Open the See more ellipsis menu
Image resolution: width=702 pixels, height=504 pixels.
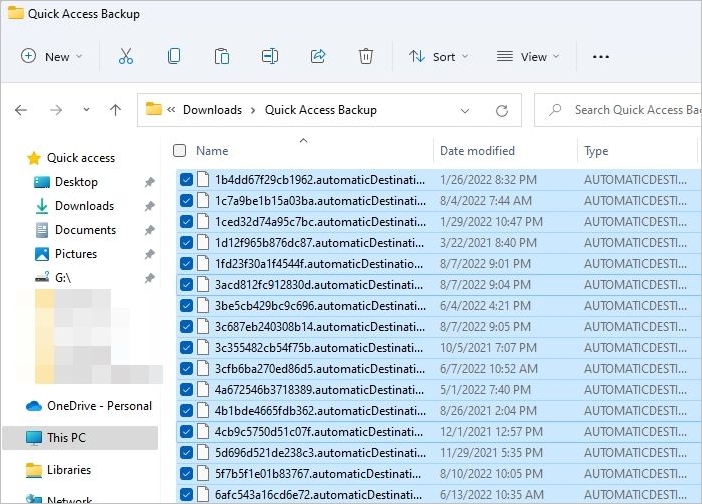pyautogui.click(x=600, y=57)
